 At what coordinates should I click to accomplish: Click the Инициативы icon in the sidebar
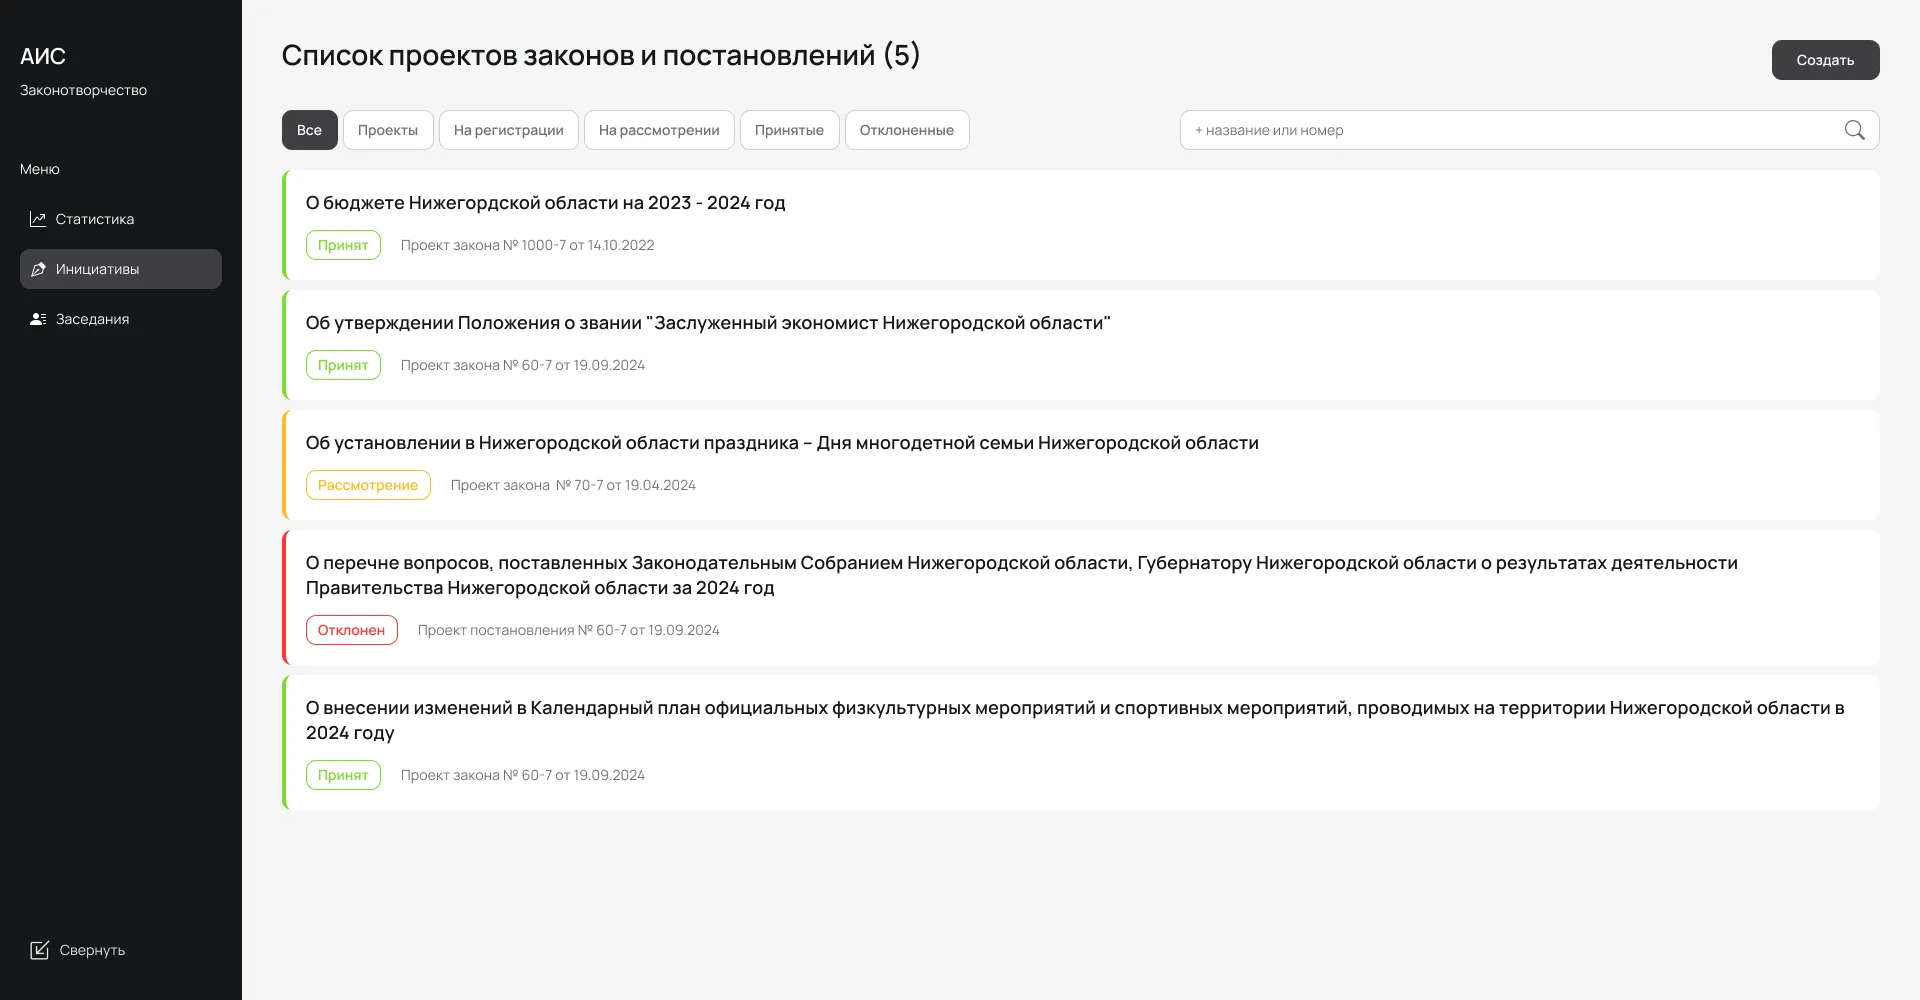click(38, 268)
